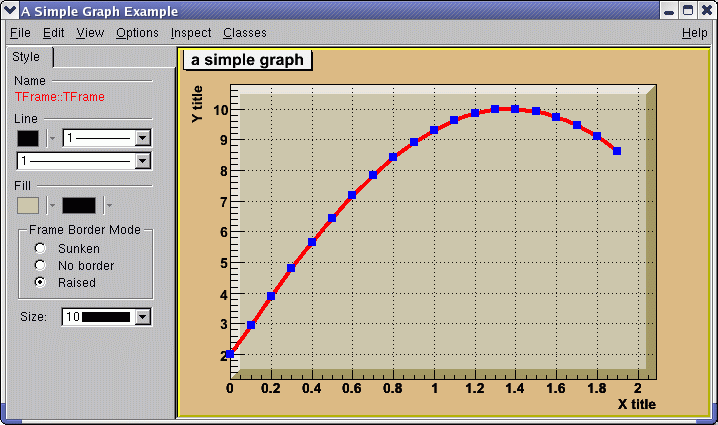718x425 pixels.
Task: Click the black Line color swatch
Action: click(x=28, y=138)
